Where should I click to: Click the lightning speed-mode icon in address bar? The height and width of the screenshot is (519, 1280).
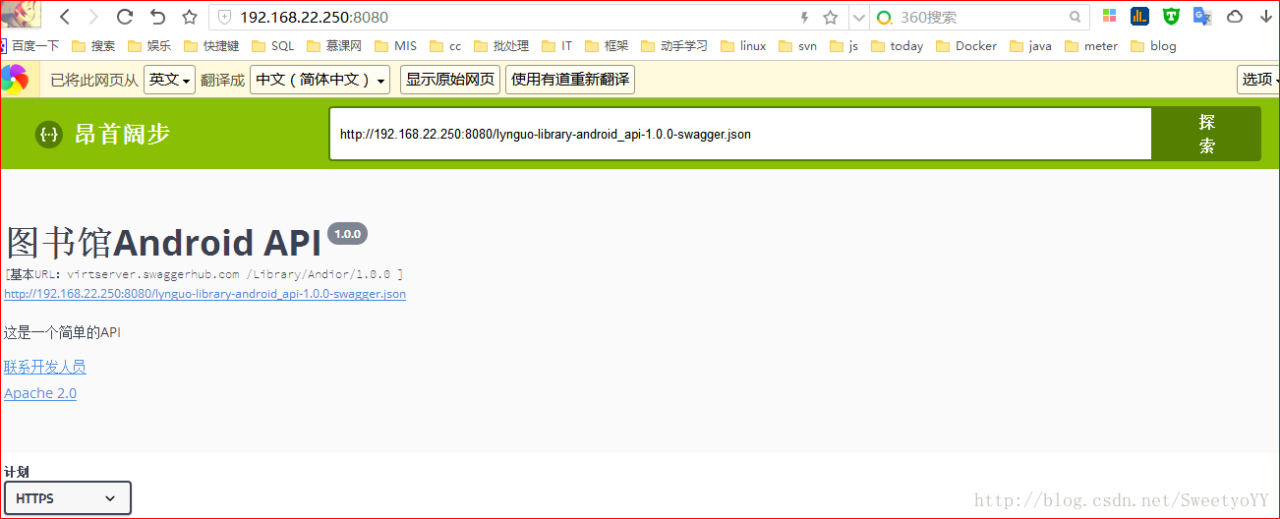(804, 17)
